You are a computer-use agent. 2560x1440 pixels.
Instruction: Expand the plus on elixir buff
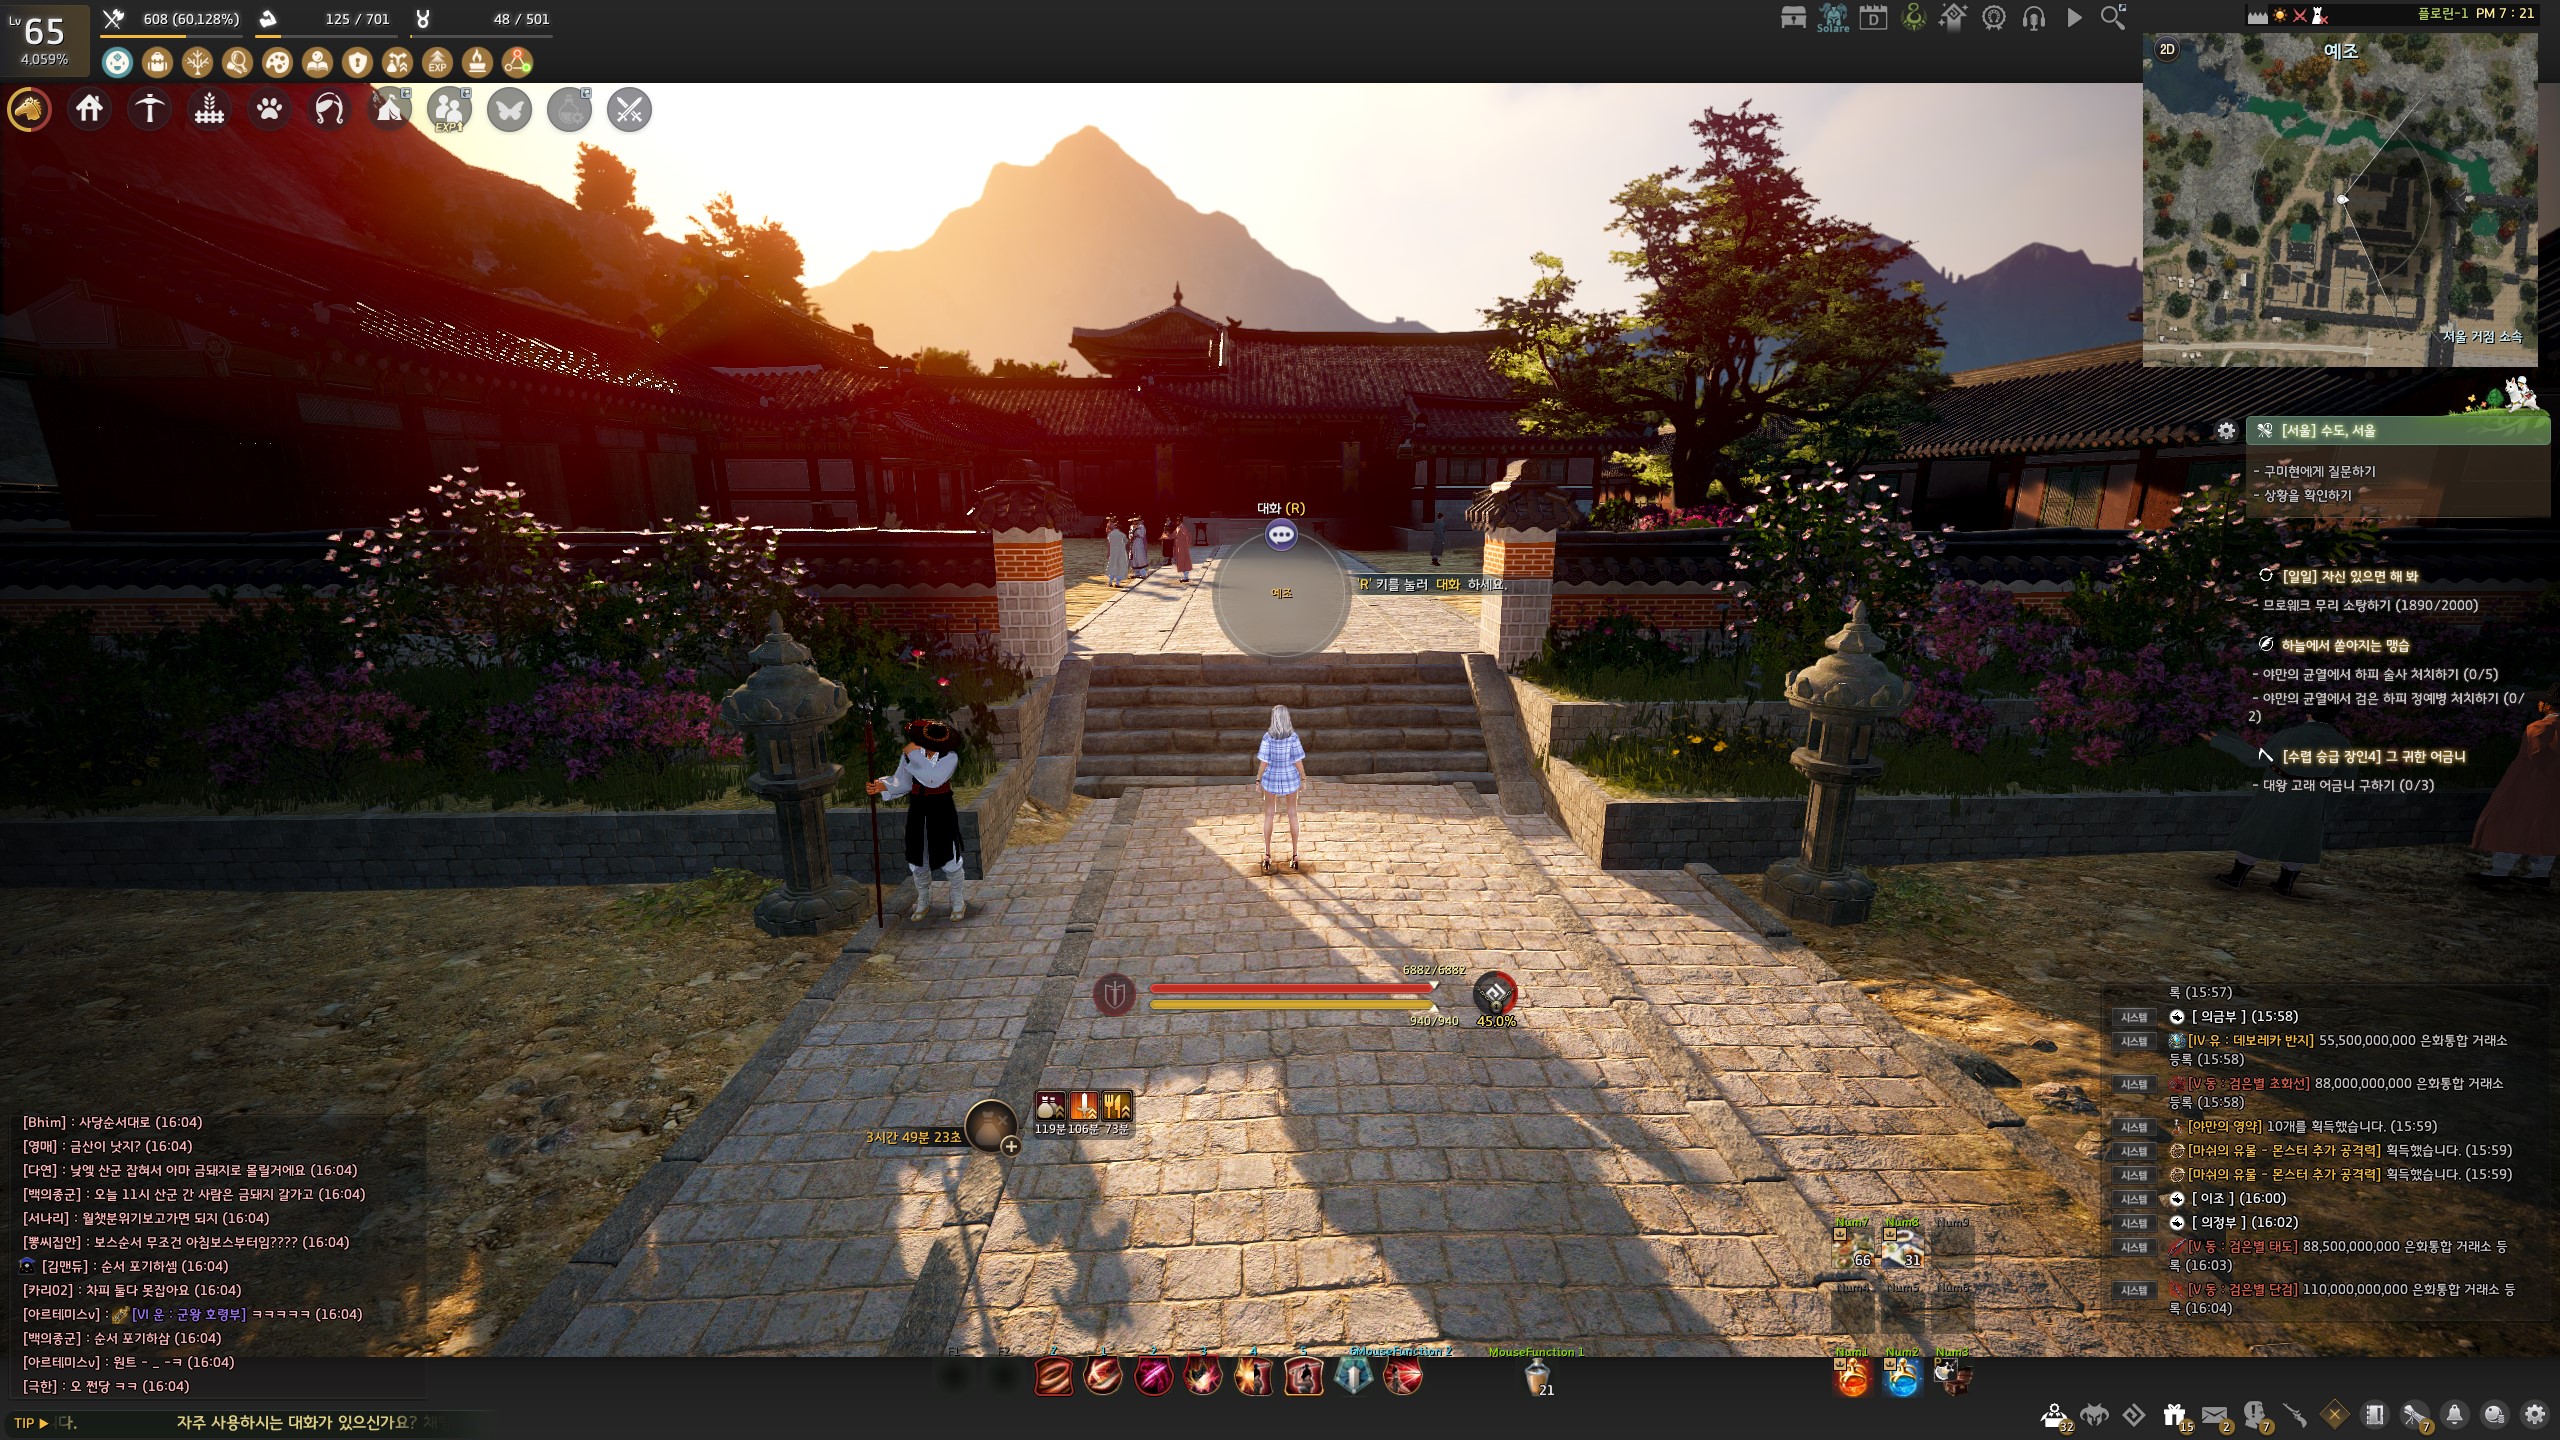pos(1011,1146)
